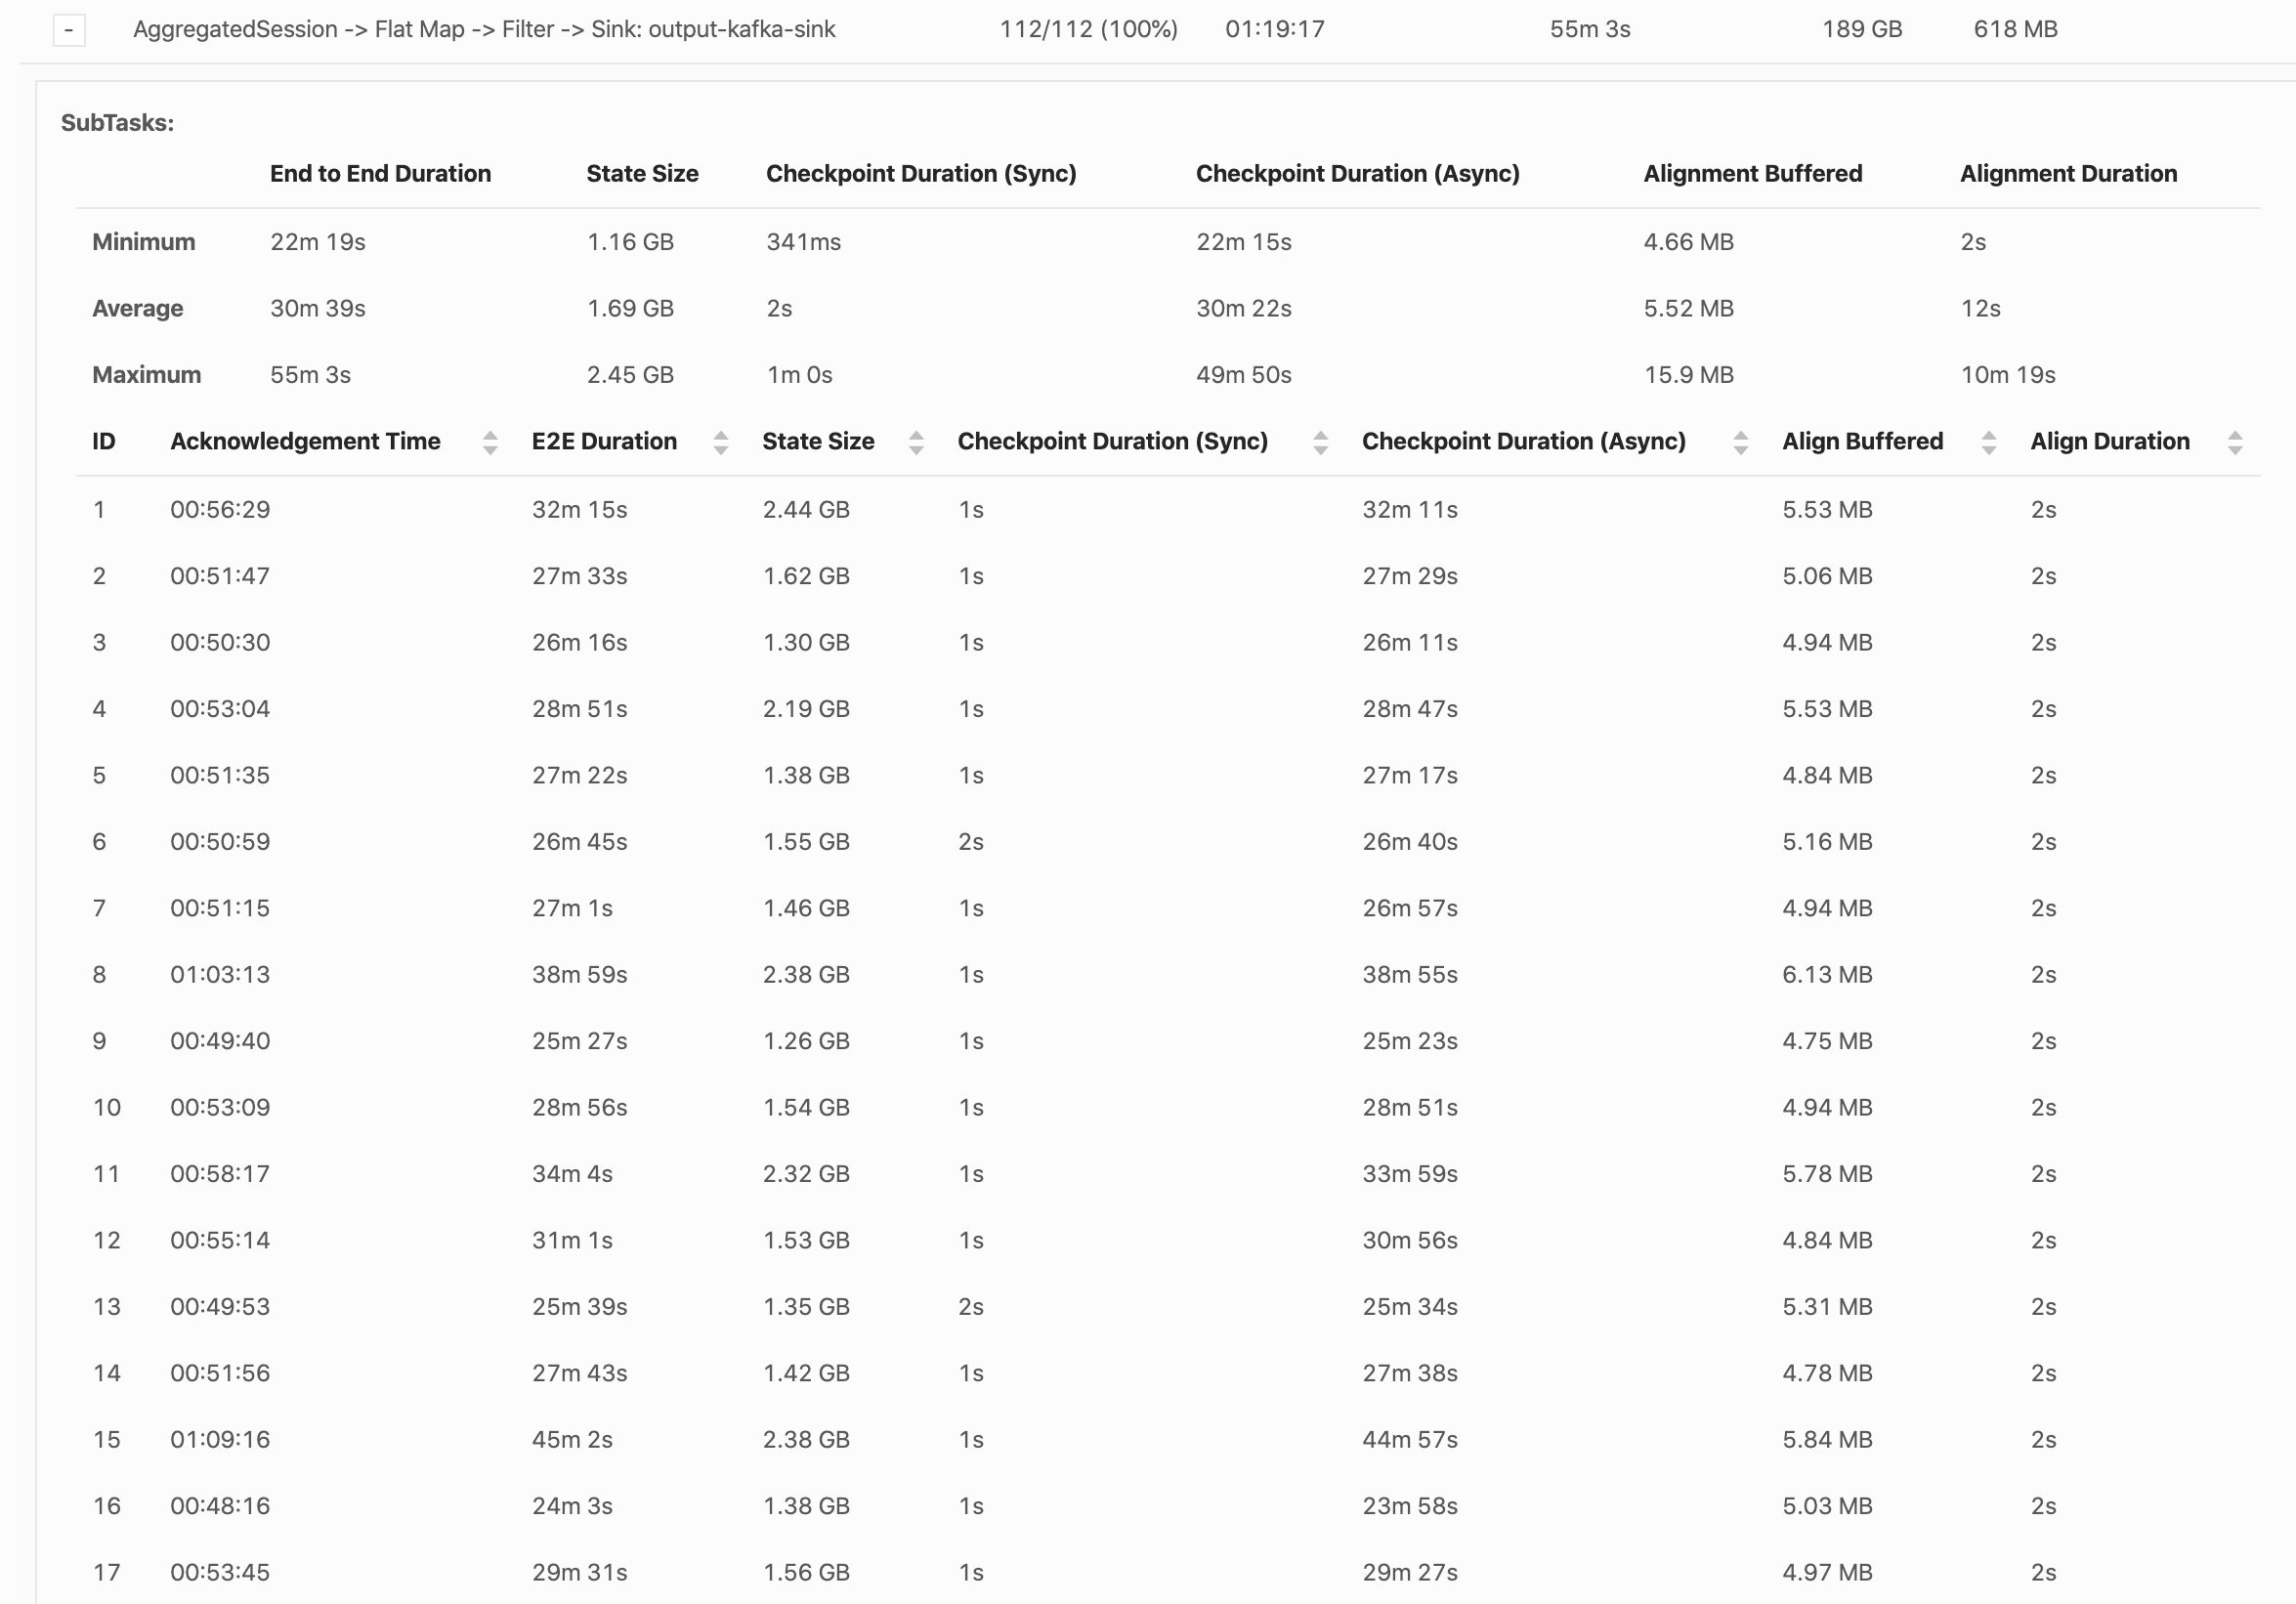Click sort icon for Checkpoint Duration (Async)
This screenshot has width=2296, height=1604.
pos(1740,442)
